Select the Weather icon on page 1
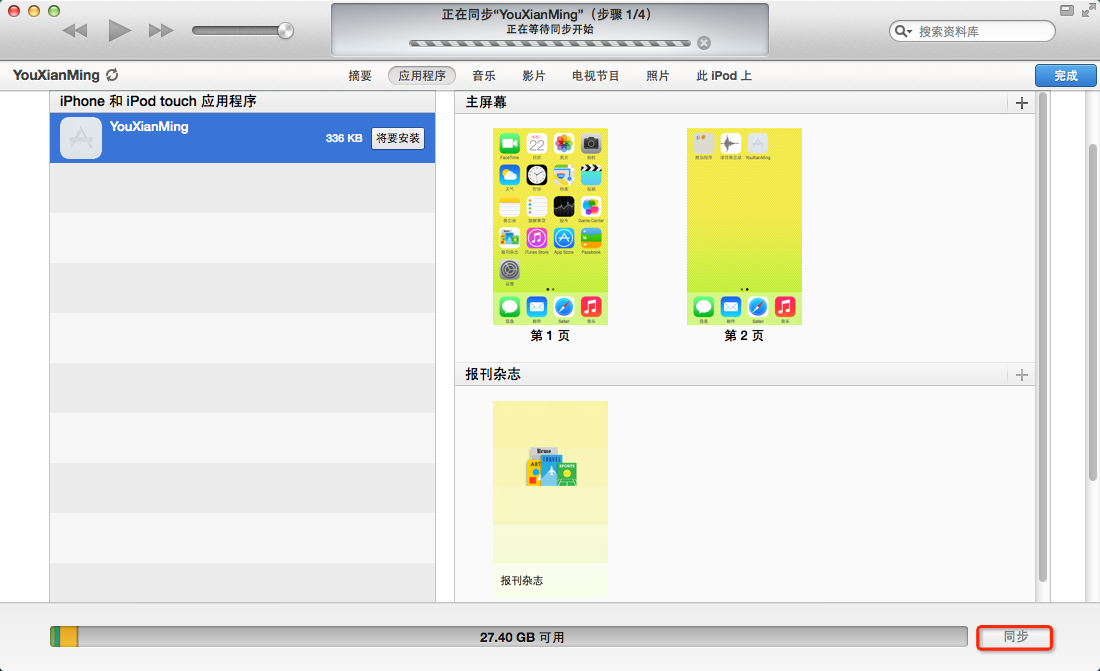The image size is (1100, 671). (509, 175)
